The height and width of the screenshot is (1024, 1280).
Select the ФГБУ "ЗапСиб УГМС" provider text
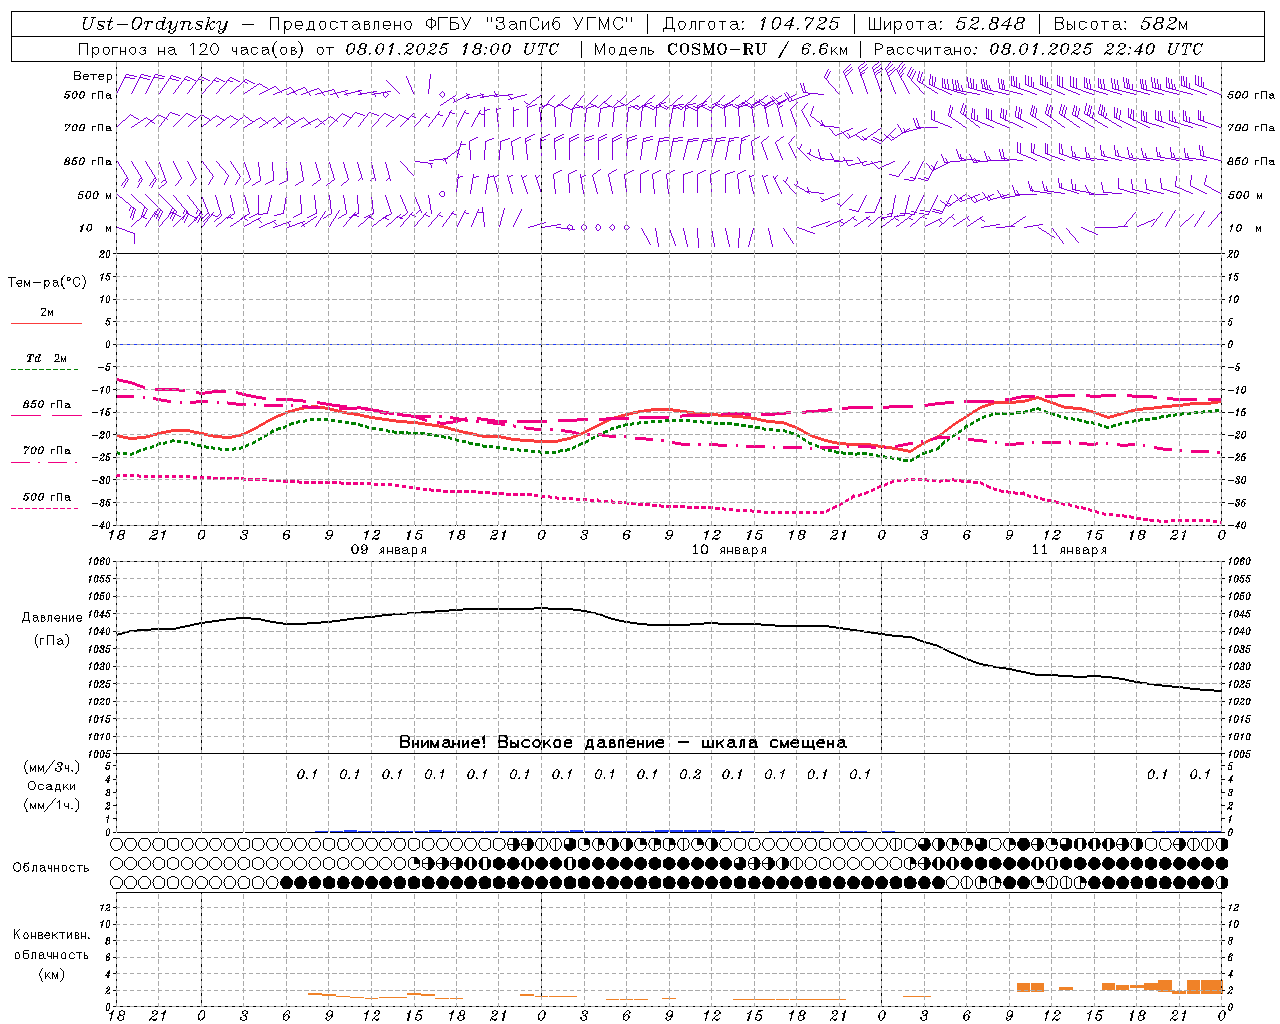[x=528, y=24]
